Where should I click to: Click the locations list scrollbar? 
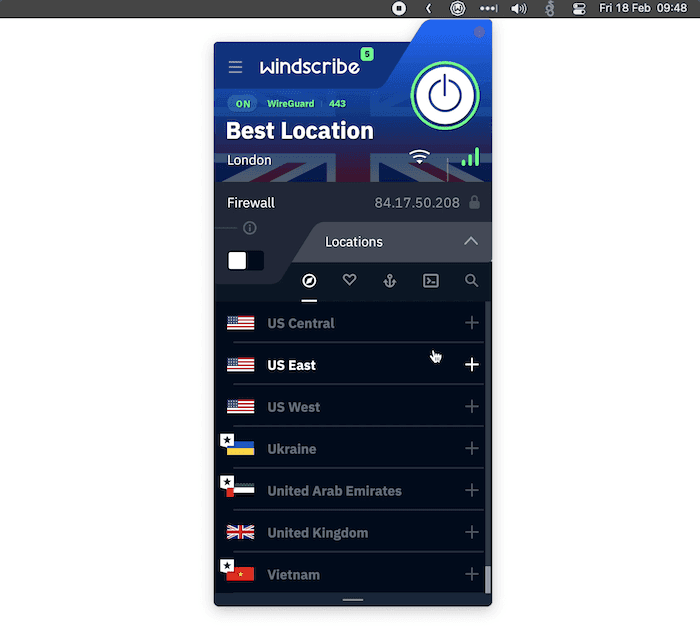488,579
